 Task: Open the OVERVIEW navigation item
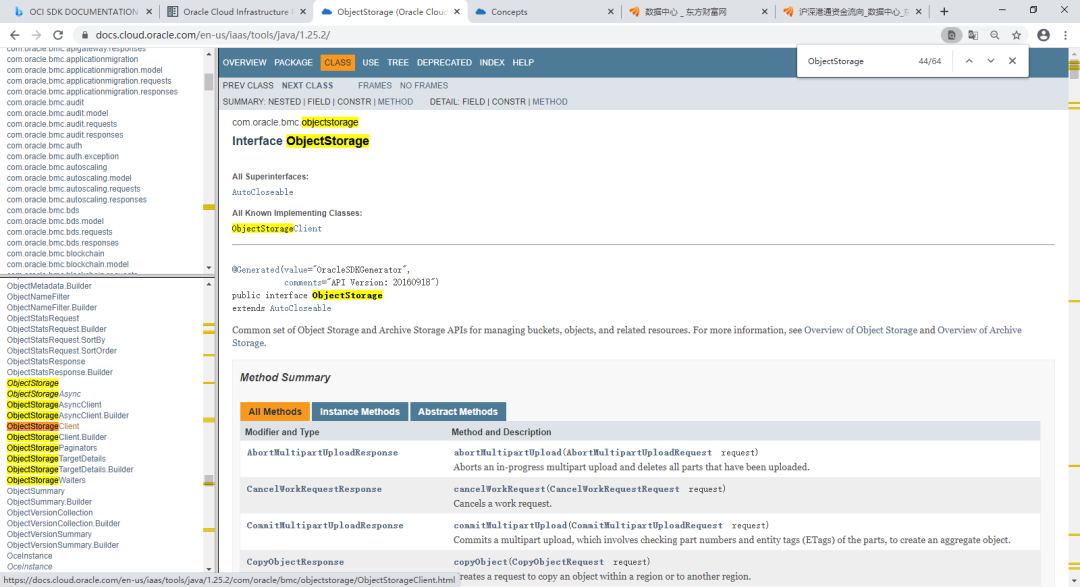click(245, 63)
